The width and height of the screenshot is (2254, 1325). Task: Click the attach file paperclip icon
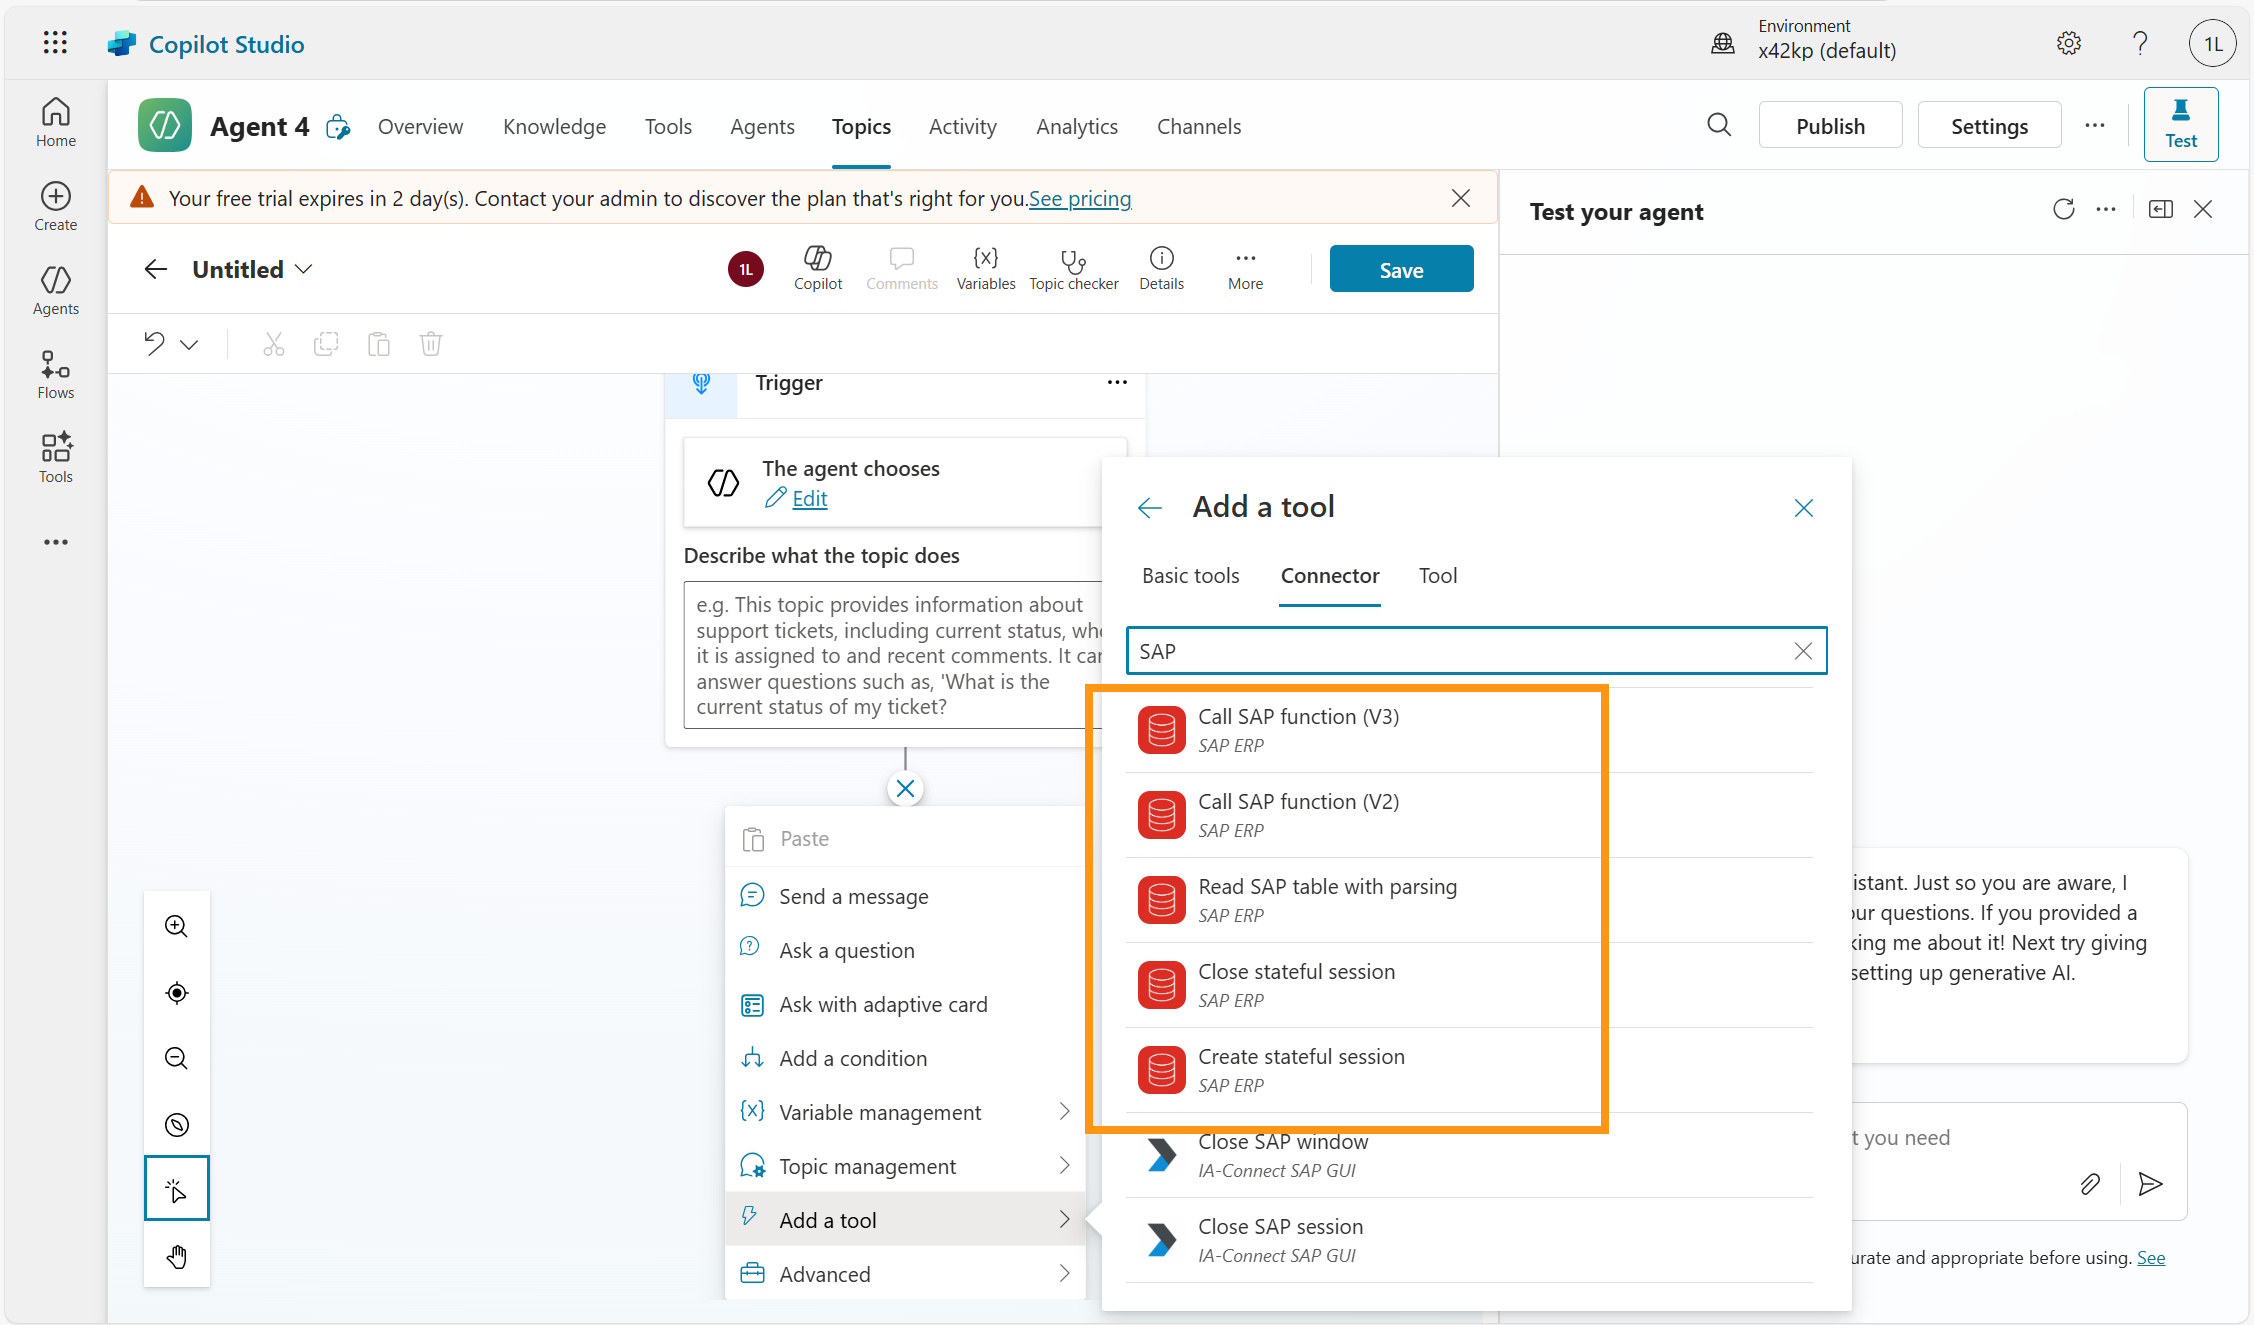point(2090,1184)
